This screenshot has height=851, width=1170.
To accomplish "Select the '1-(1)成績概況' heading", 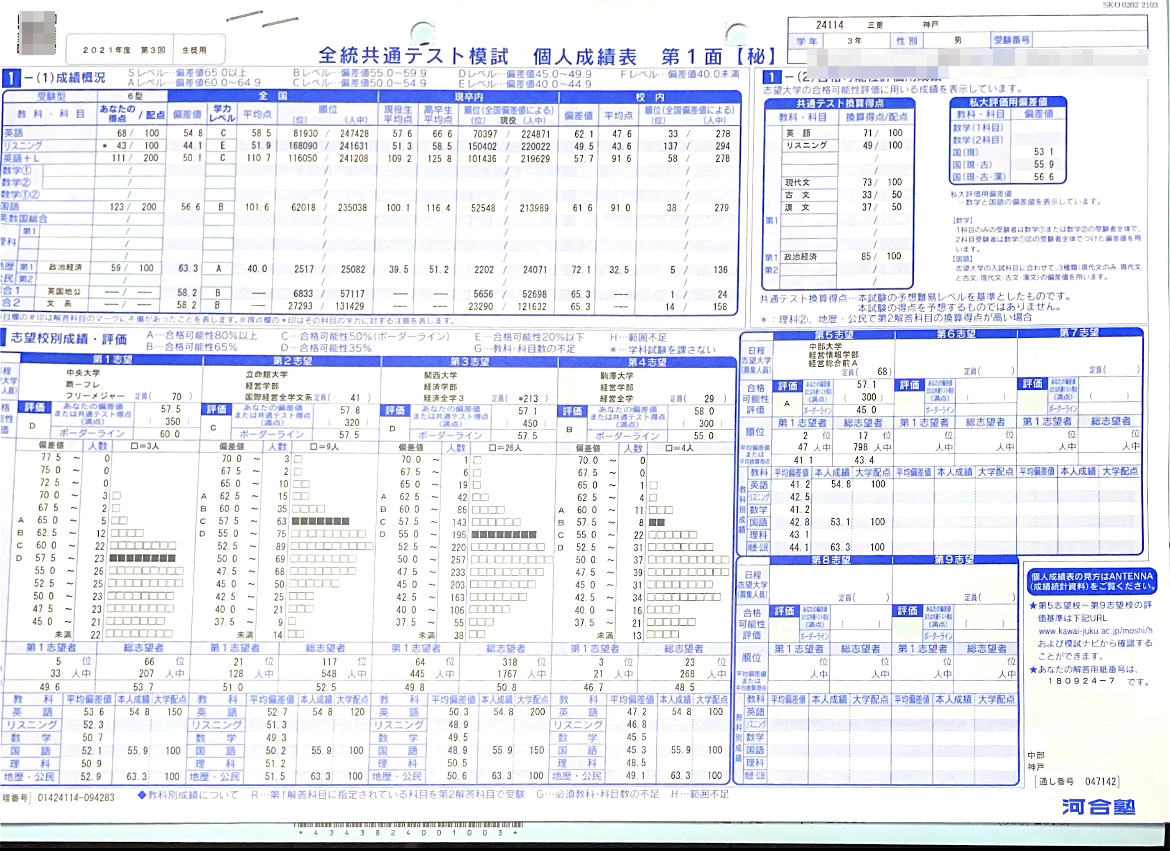I will tap(54, 77).
